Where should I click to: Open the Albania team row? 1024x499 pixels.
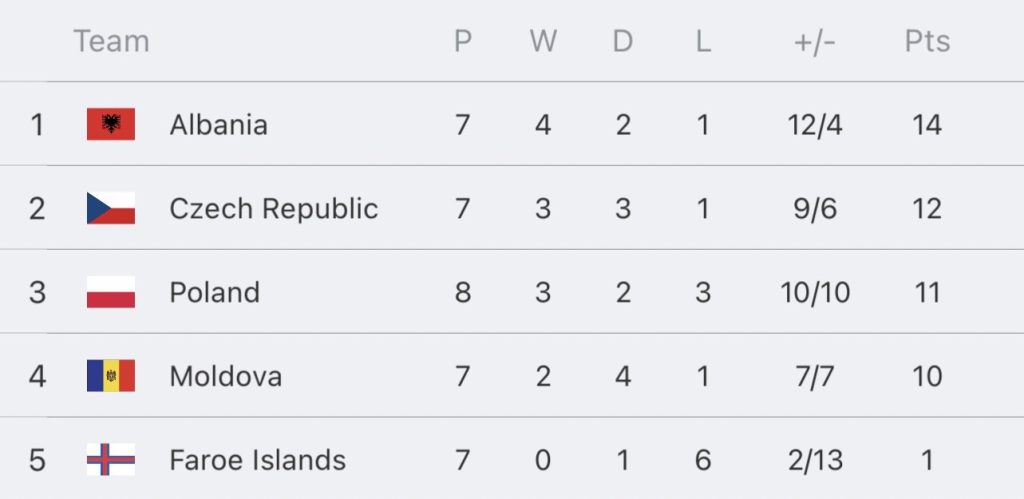pos(512,124)
